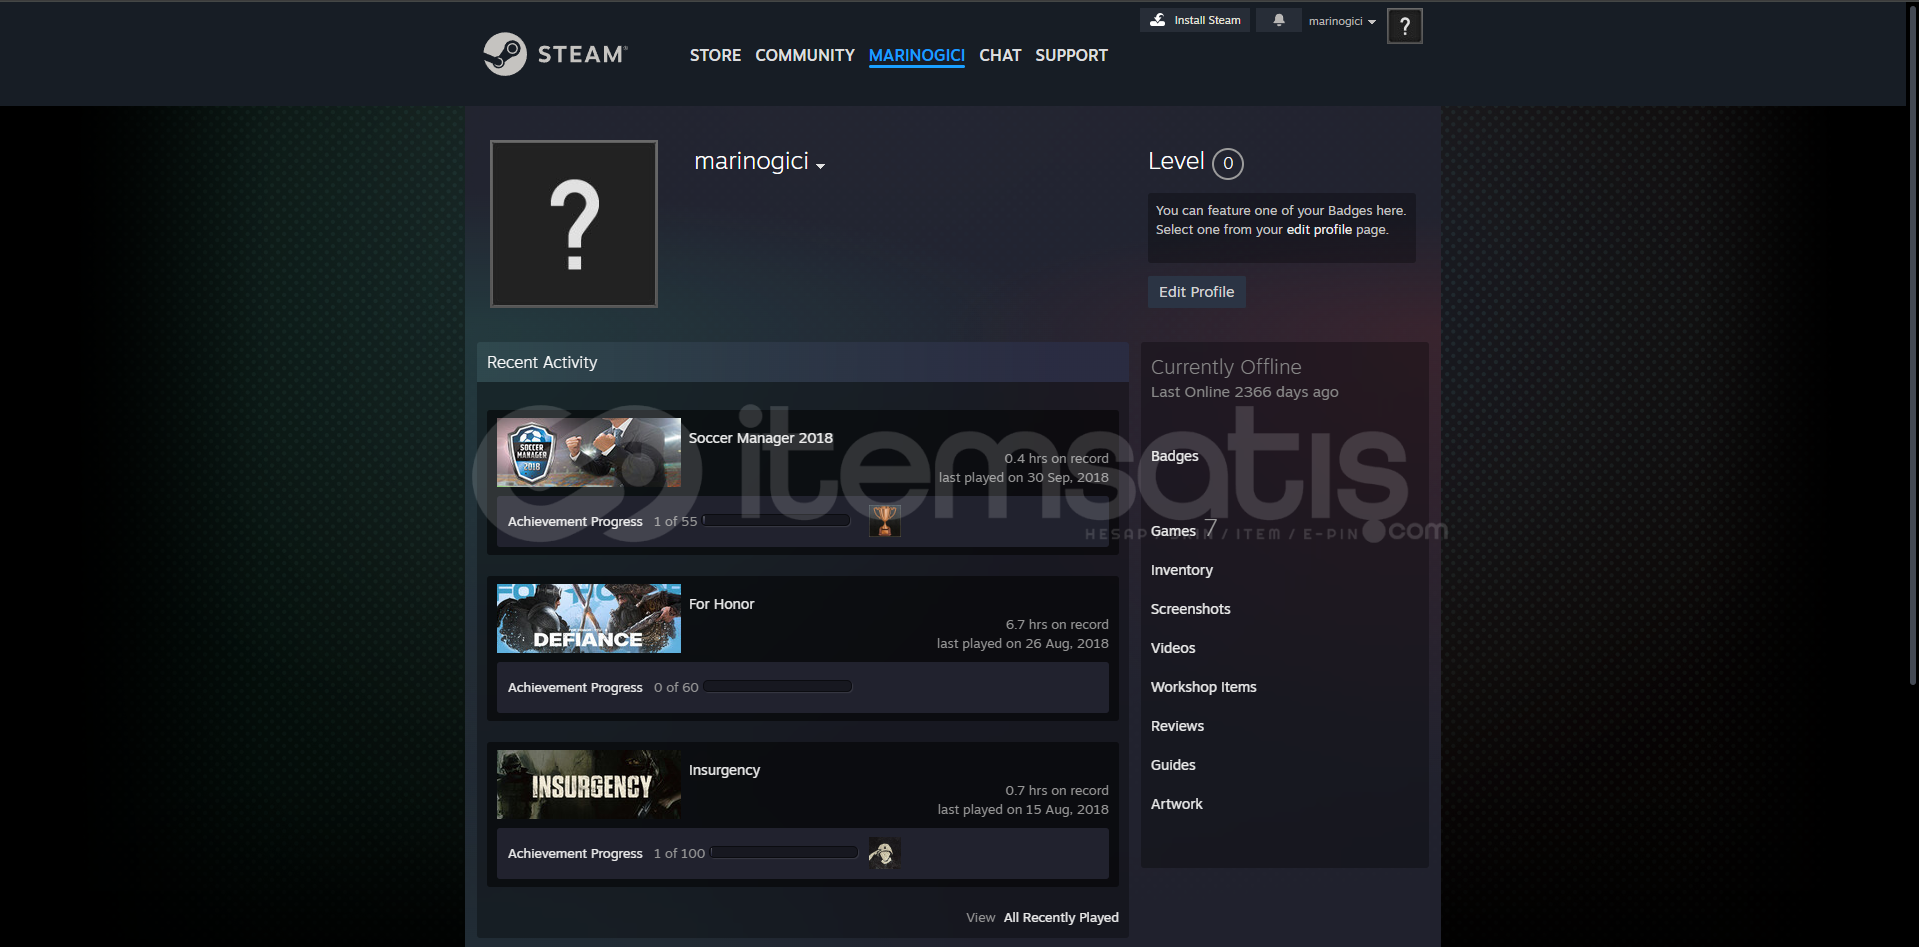
Task: Open the question mark help icon in the header
Action: tap(1404, 26)
